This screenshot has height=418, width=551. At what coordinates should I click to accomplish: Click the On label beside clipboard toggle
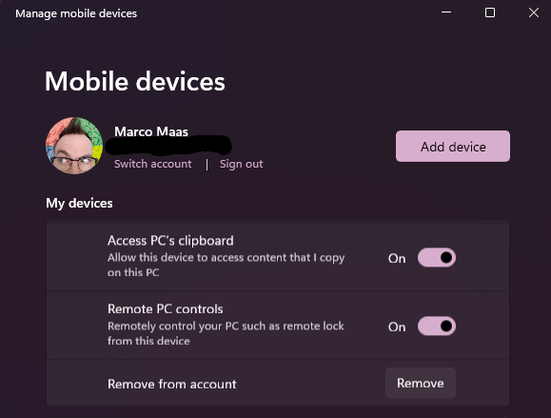397,259
